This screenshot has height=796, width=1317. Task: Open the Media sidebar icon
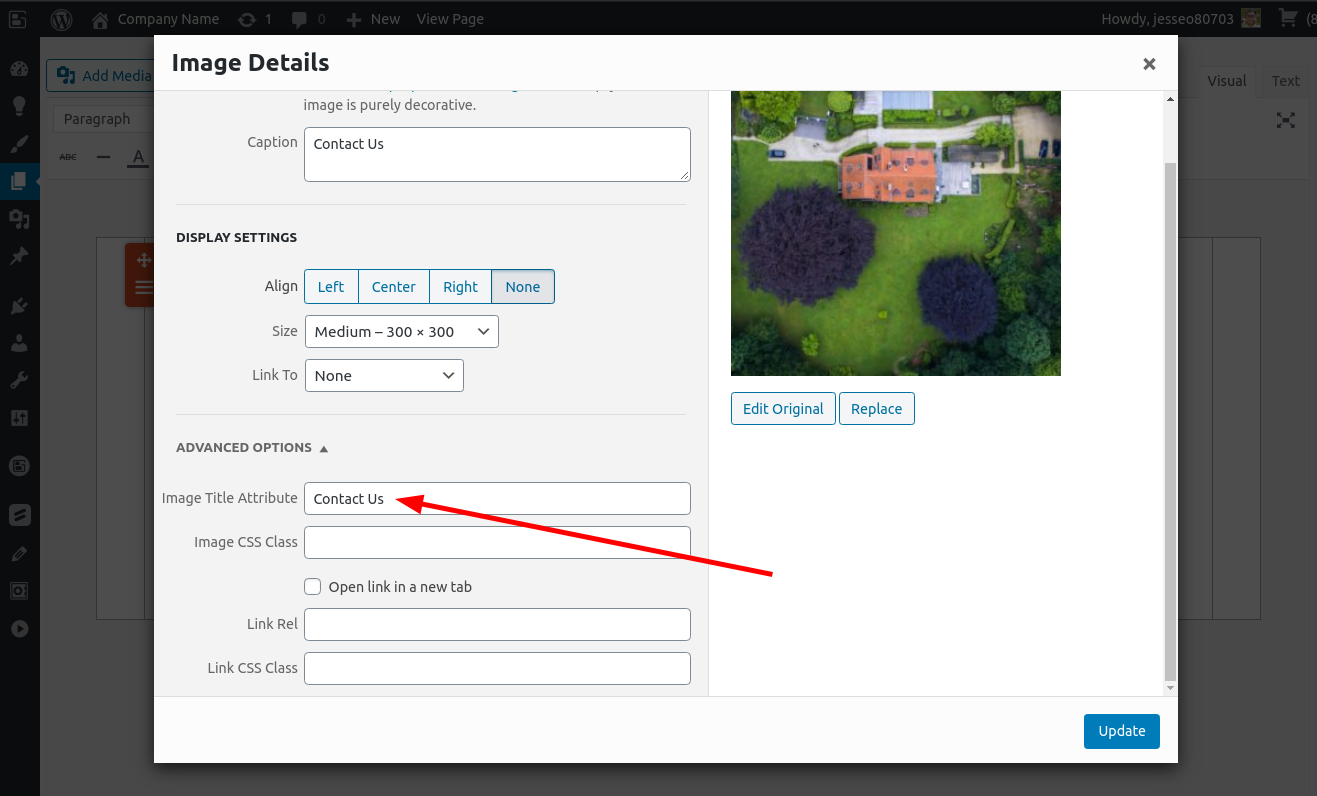click(19, 218)
